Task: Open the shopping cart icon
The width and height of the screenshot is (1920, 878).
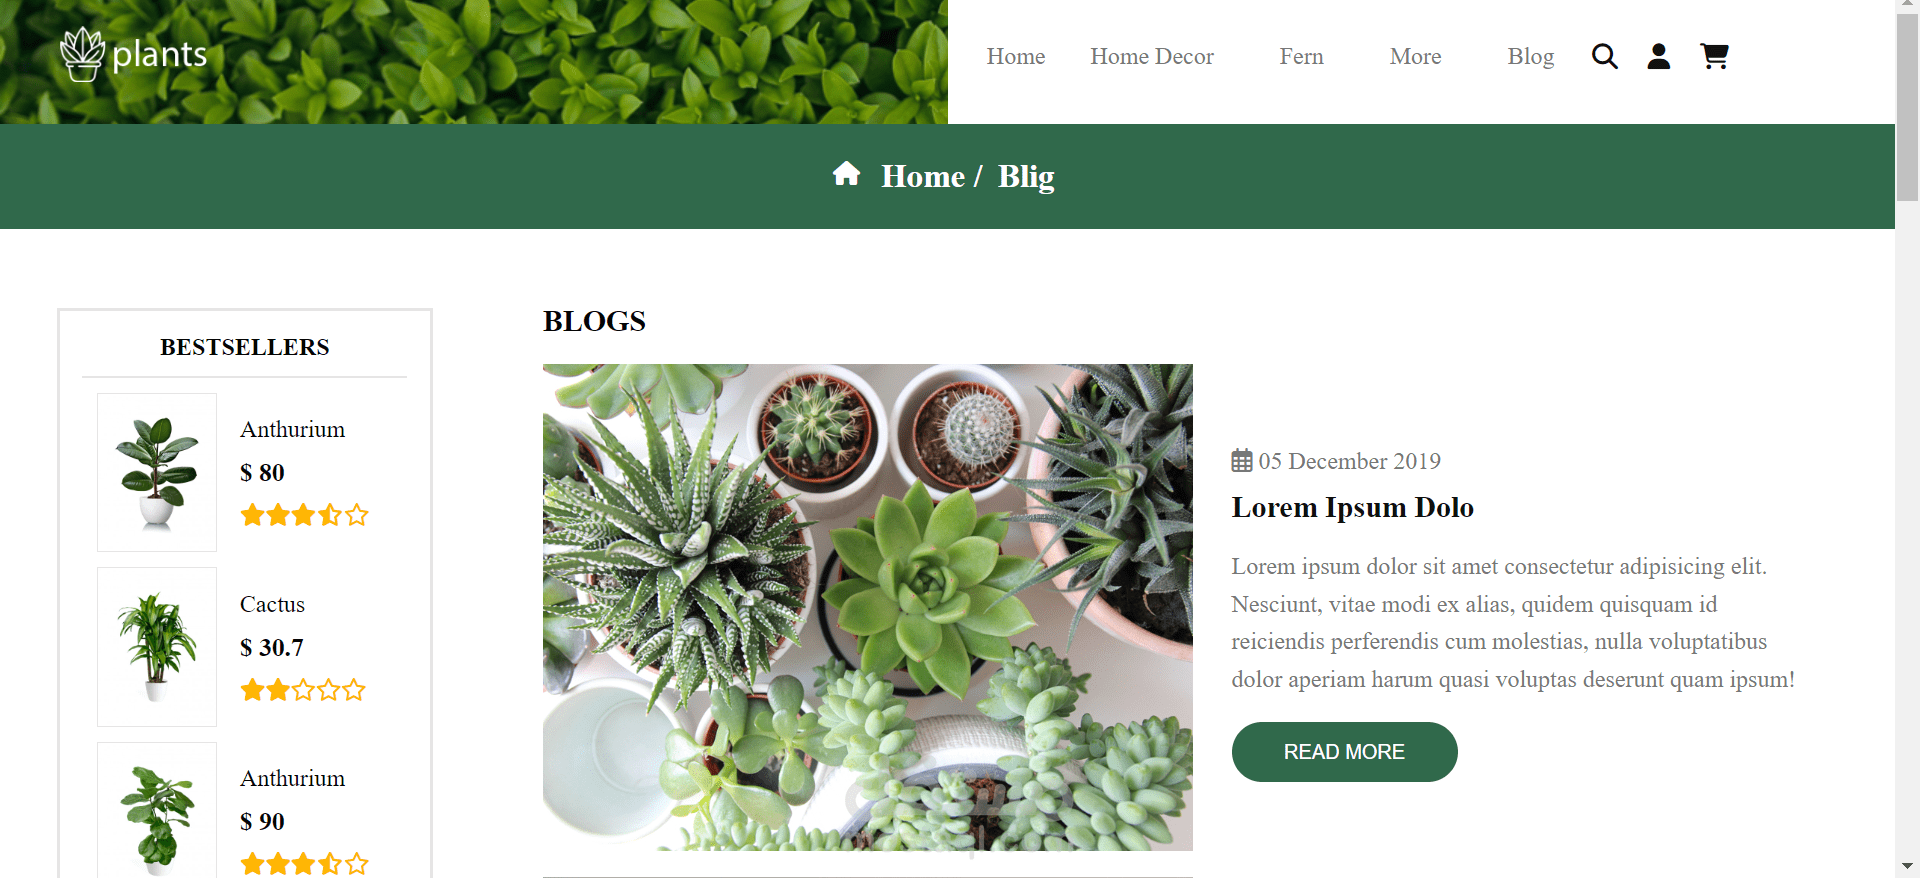Action: tap(1714, 56)
